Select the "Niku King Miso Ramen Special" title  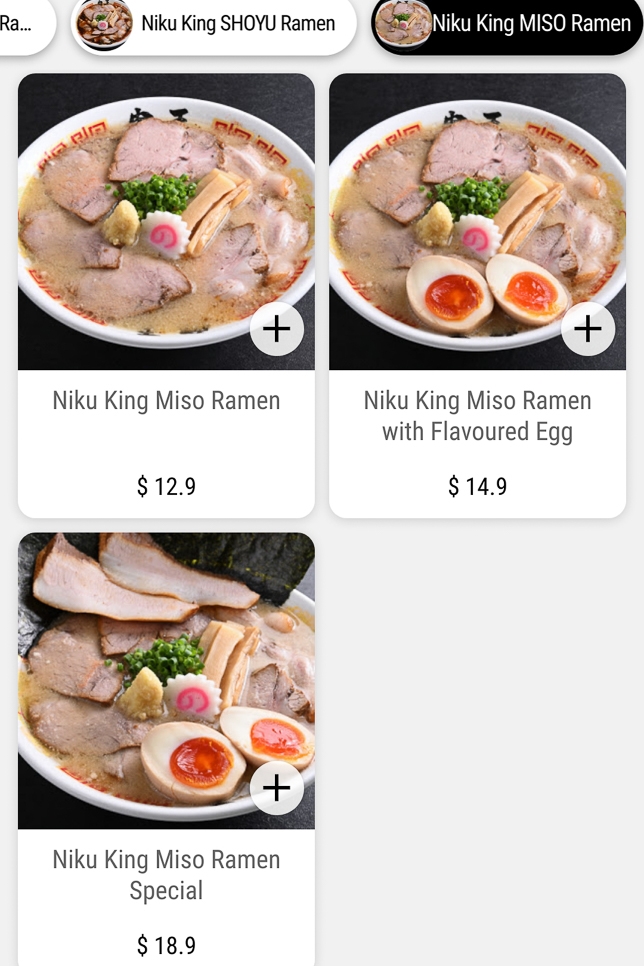point(166,875)
